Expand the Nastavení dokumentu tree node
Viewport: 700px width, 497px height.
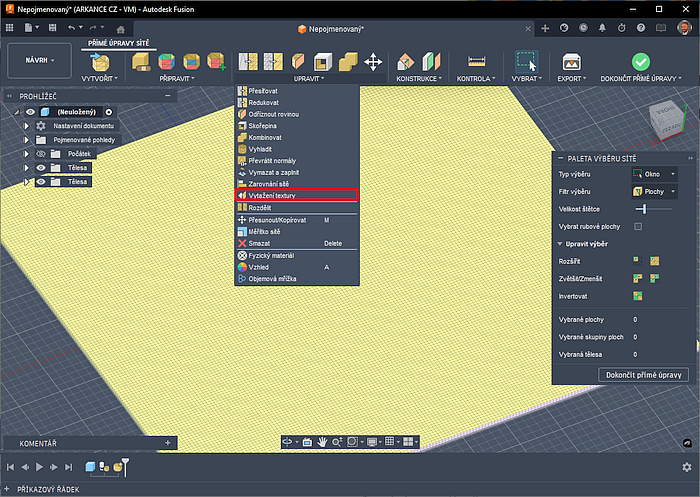click(x=27, y=126)
